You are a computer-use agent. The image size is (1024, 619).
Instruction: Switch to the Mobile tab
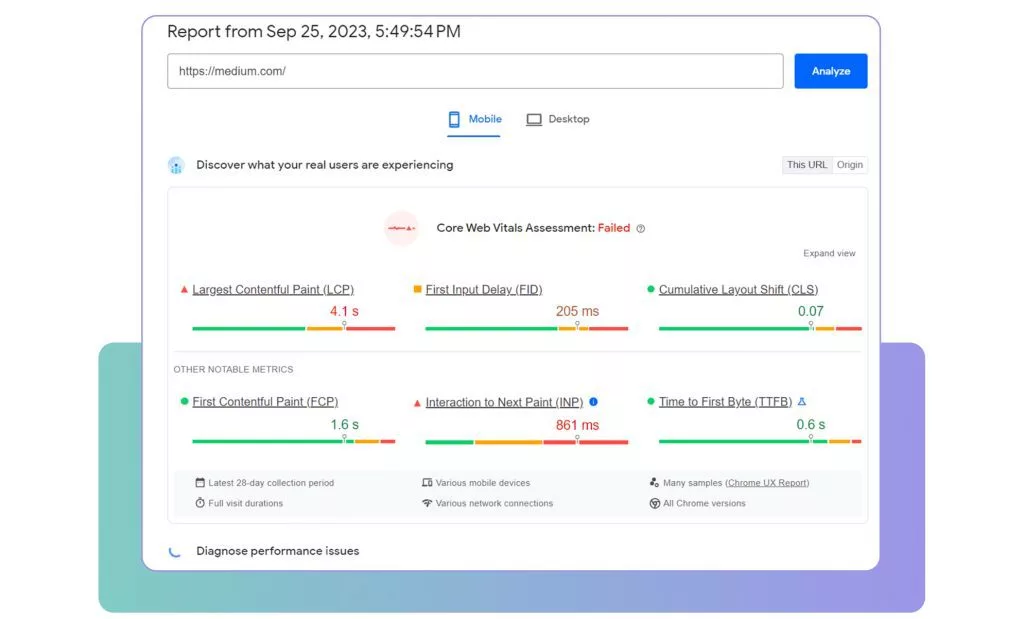(x=475, y=119)
